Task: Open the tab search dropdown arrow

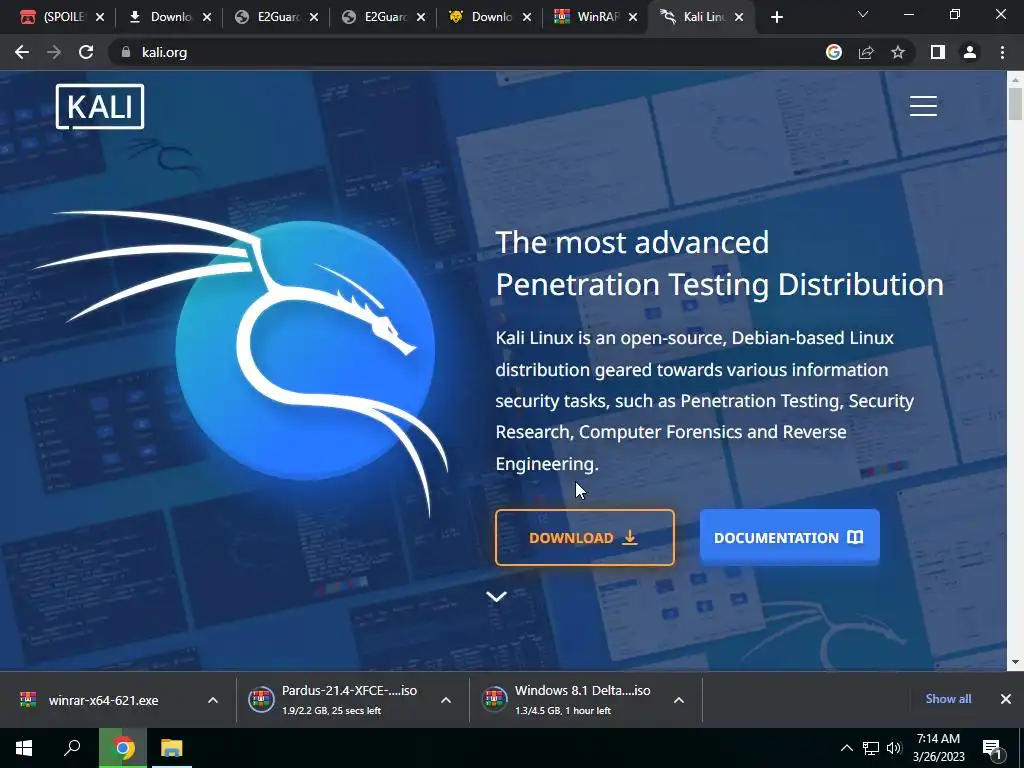Action: coord(863,14)
